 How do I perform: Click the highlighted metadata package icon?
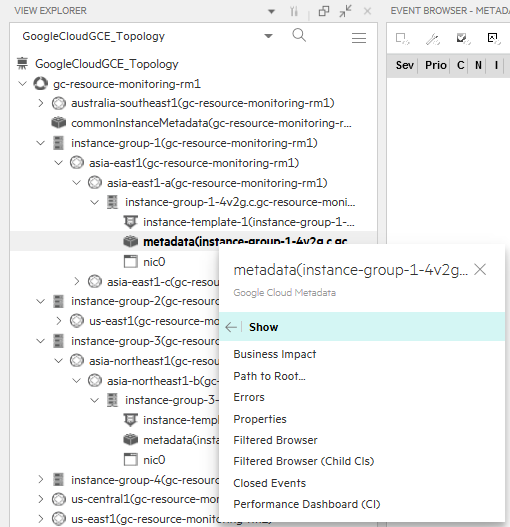pyautogui.click(x=130, y=241)
